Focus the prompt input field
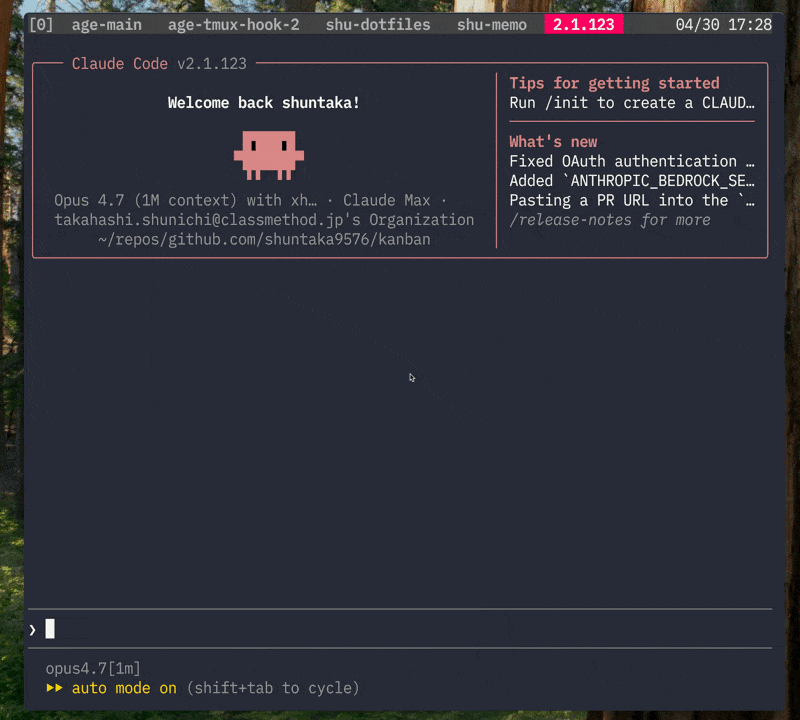800x720 pixels. click(400, 629)
